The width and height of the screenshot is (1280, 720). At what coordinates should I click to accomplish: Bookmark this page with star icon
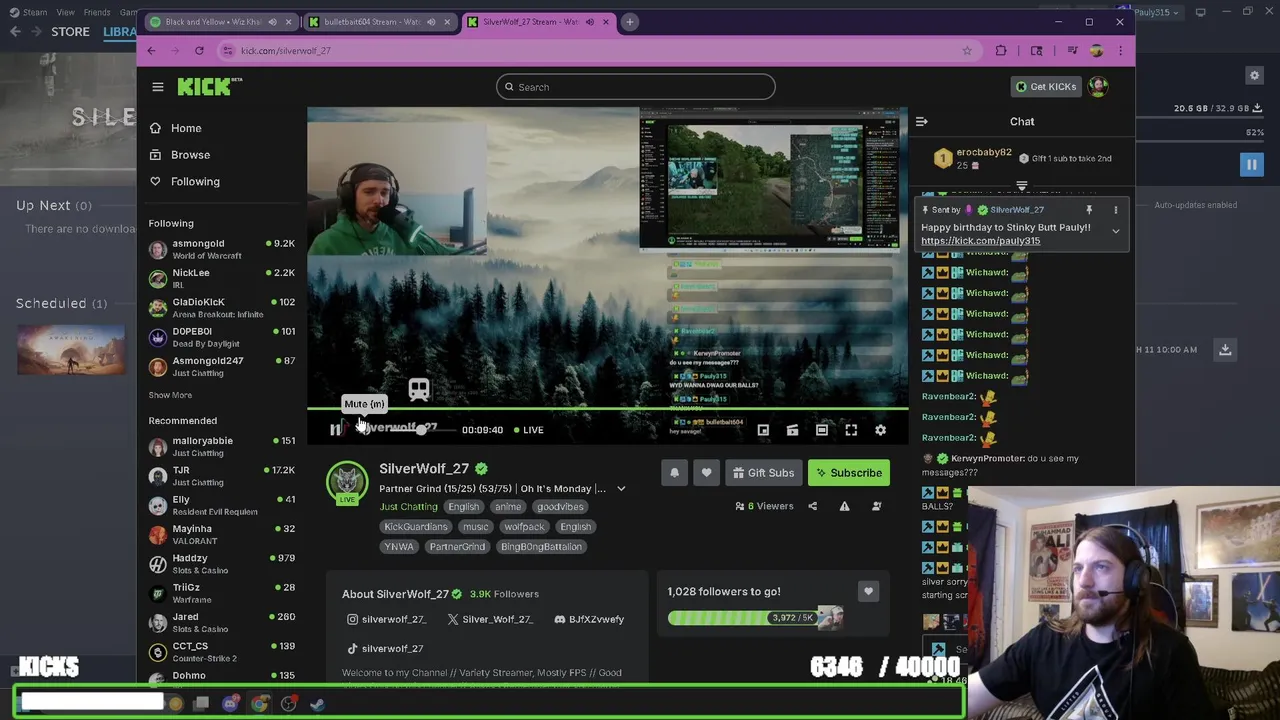click(967, 51)
